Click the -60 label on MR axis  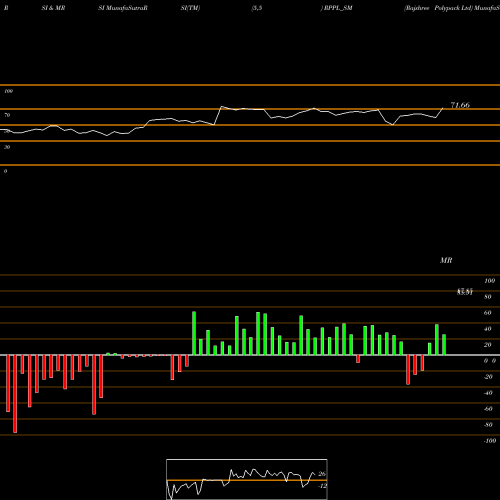488,409
